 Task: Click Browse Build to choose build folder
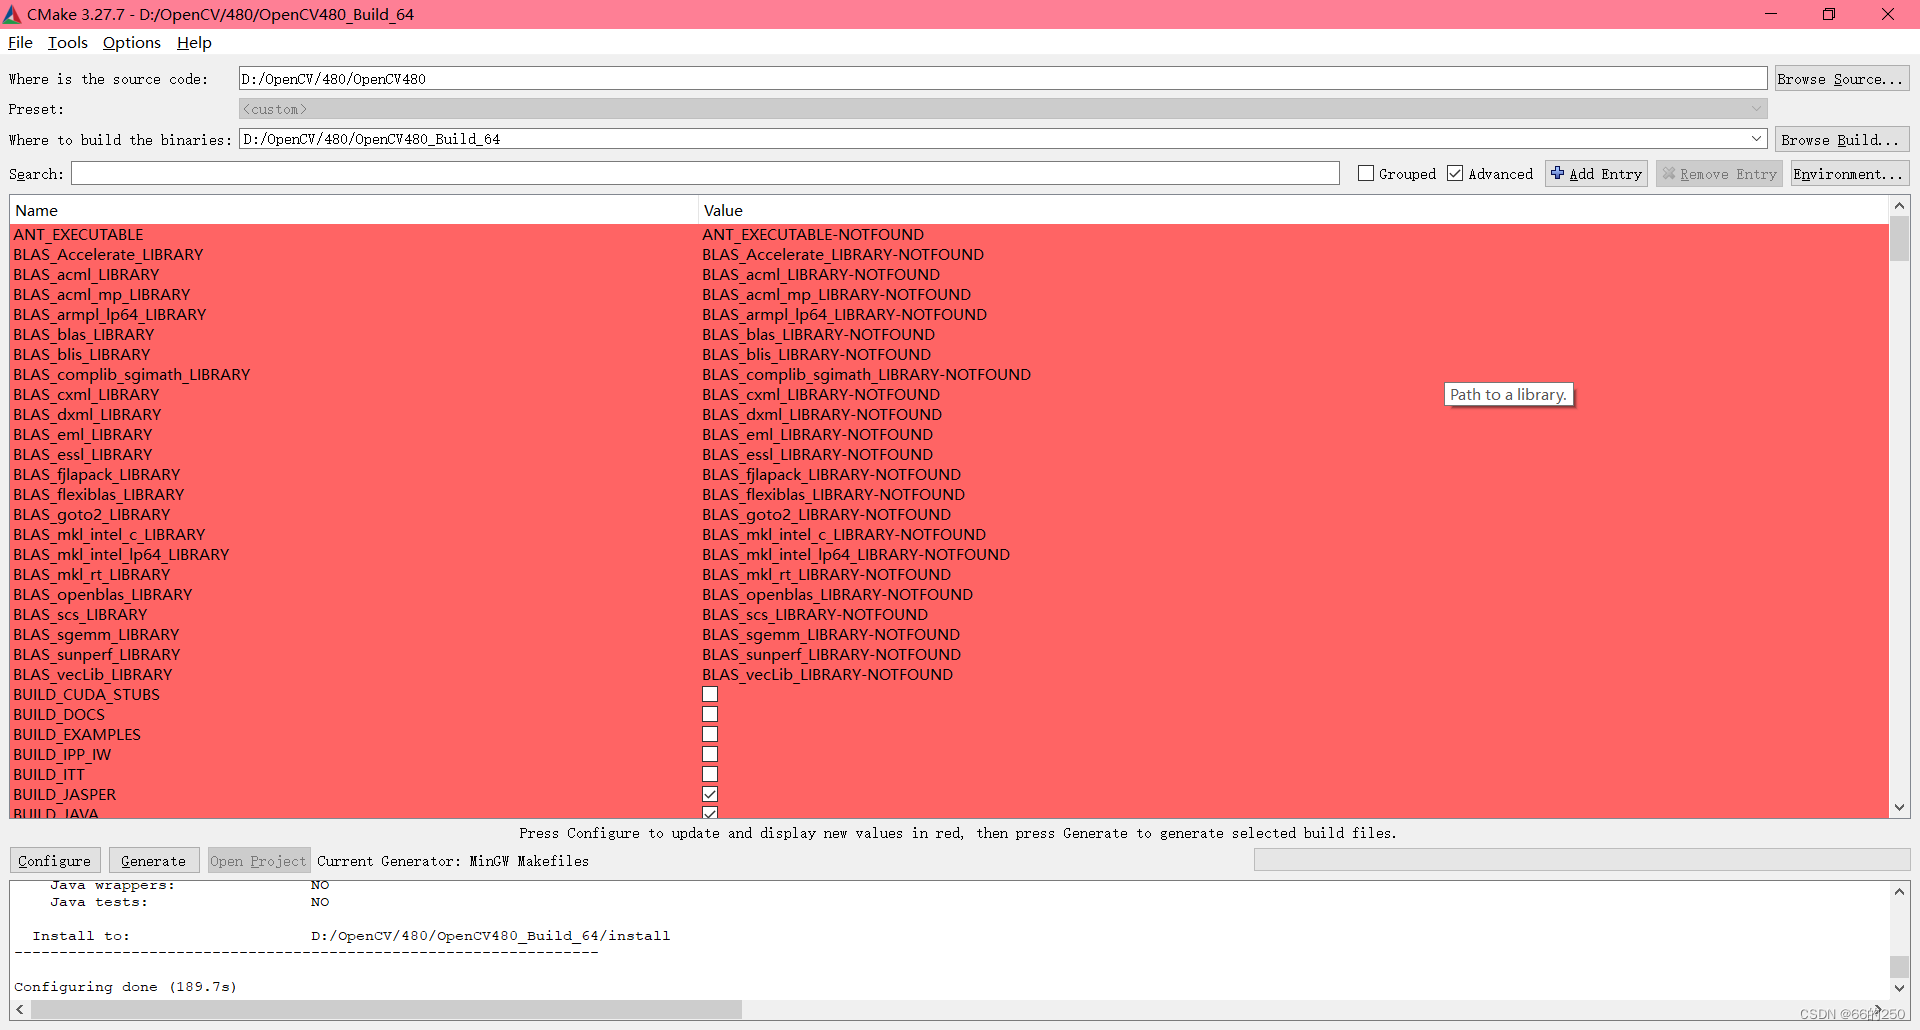click(x=1841, y=138)
